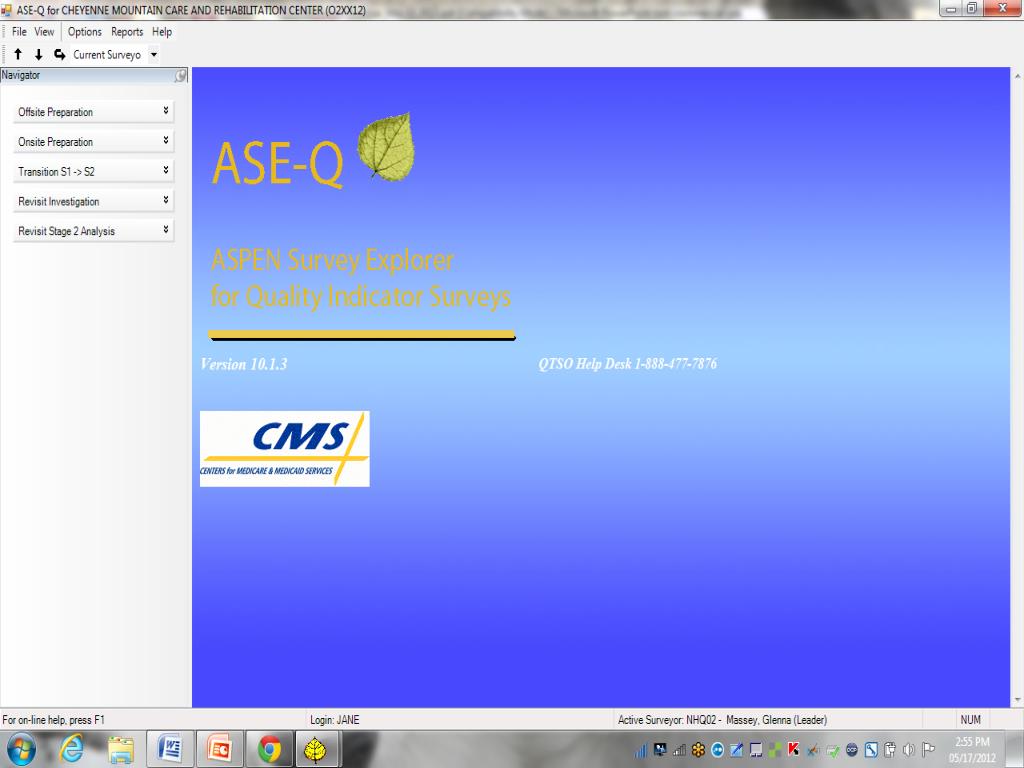
Task: Expand the Onsite Preparation section chevron
Action: [166, 140]
